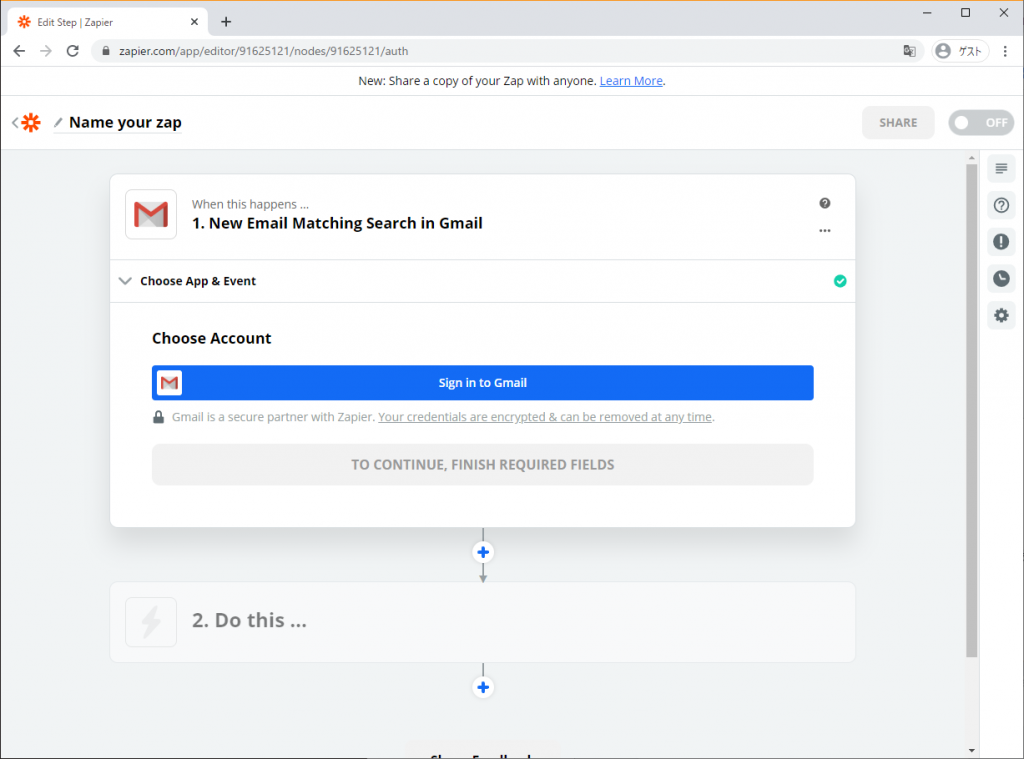Click the back chevron left of the Zapier logo
Image resolution: width=1024 pixels, height=759 pixels.
pos(15,122)
